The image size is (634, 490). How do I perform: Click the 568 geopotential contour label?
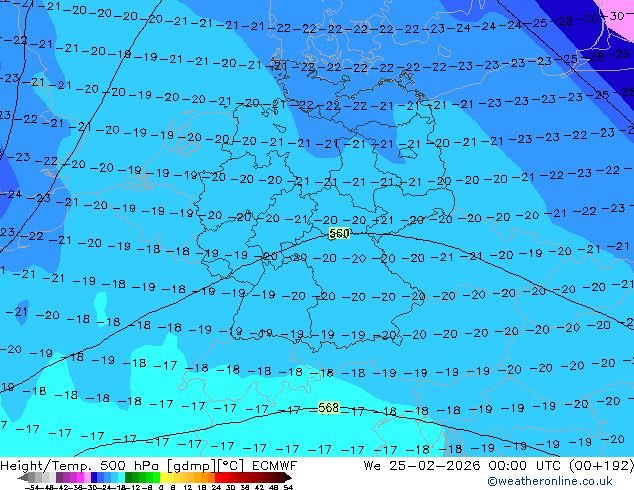[328, 408]
